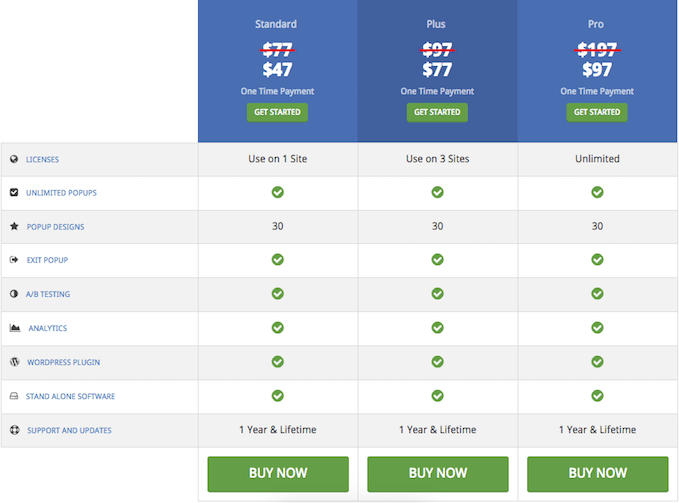Click the chart icon beside Analytics
The width and height of the screenshot is (679, 503).
tap(15, 328)
